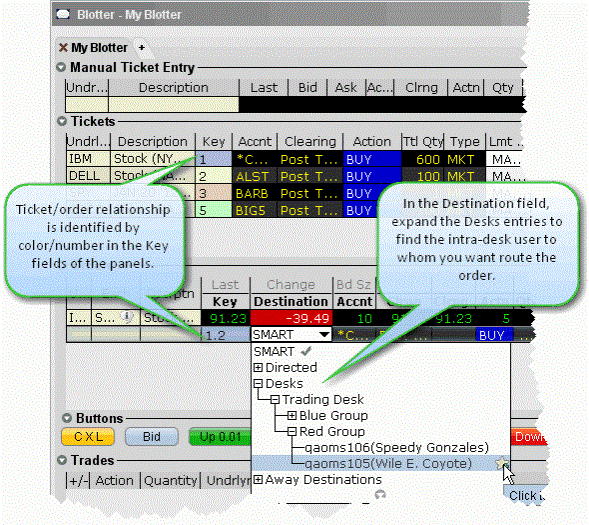
Task: Click the Up 0.01 button
Action: coord(220,437)
